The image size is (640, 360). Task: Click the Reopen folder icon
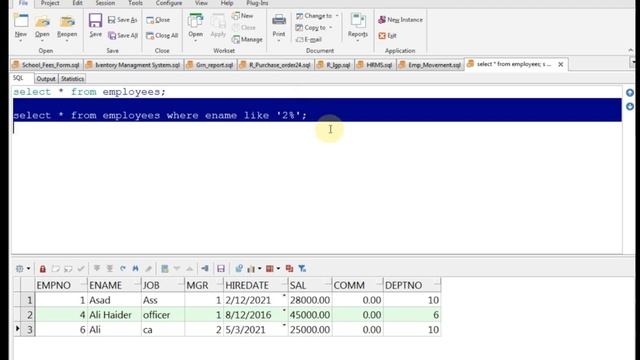coord(67,21)
